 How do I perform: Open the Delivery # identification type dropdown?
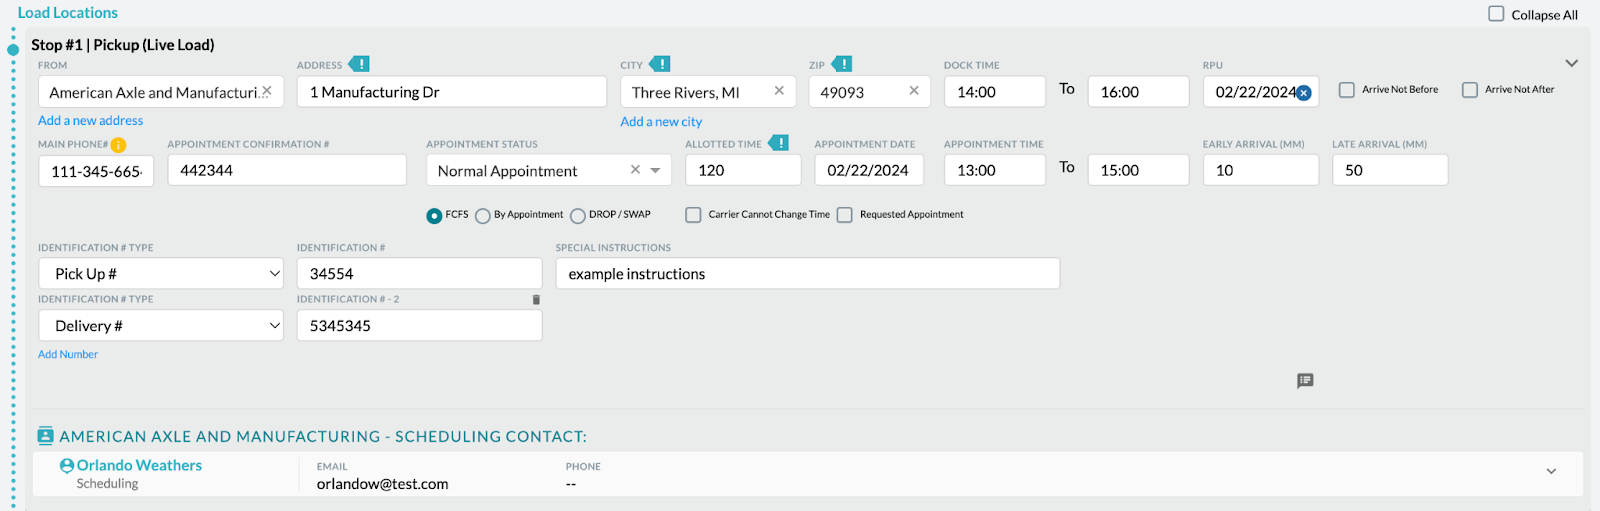(x=161, y=326)
